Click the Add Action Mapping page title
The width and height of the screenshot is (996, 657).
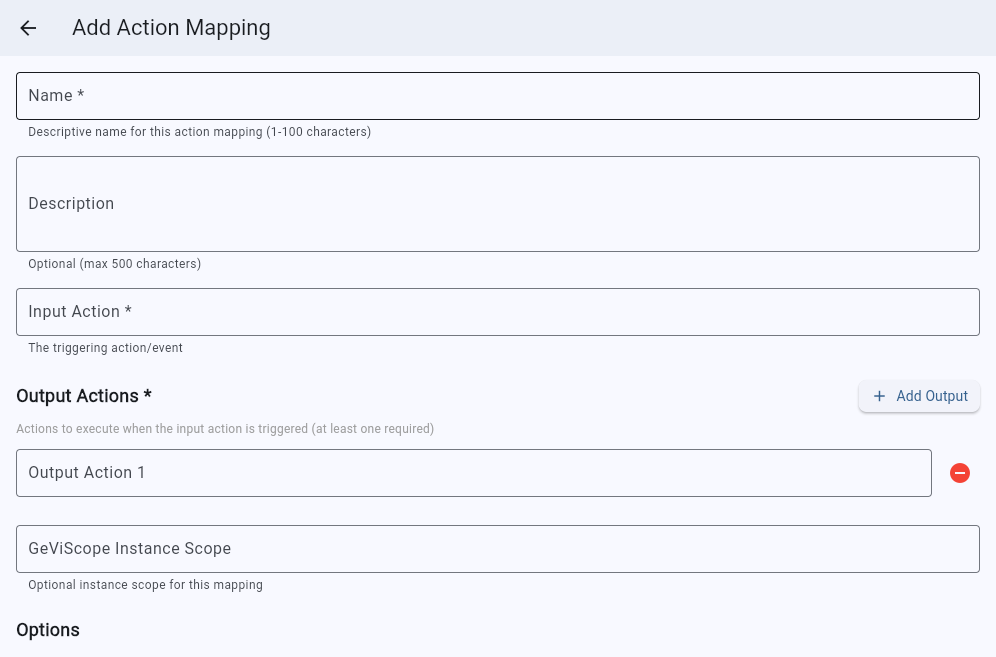(171, 28)
